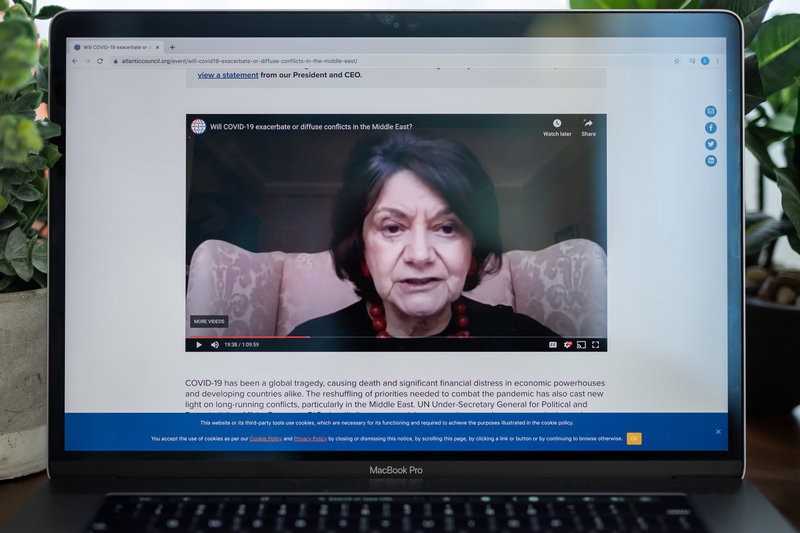Add video to Watch later

pyautogui.click(x=557, y=128)
